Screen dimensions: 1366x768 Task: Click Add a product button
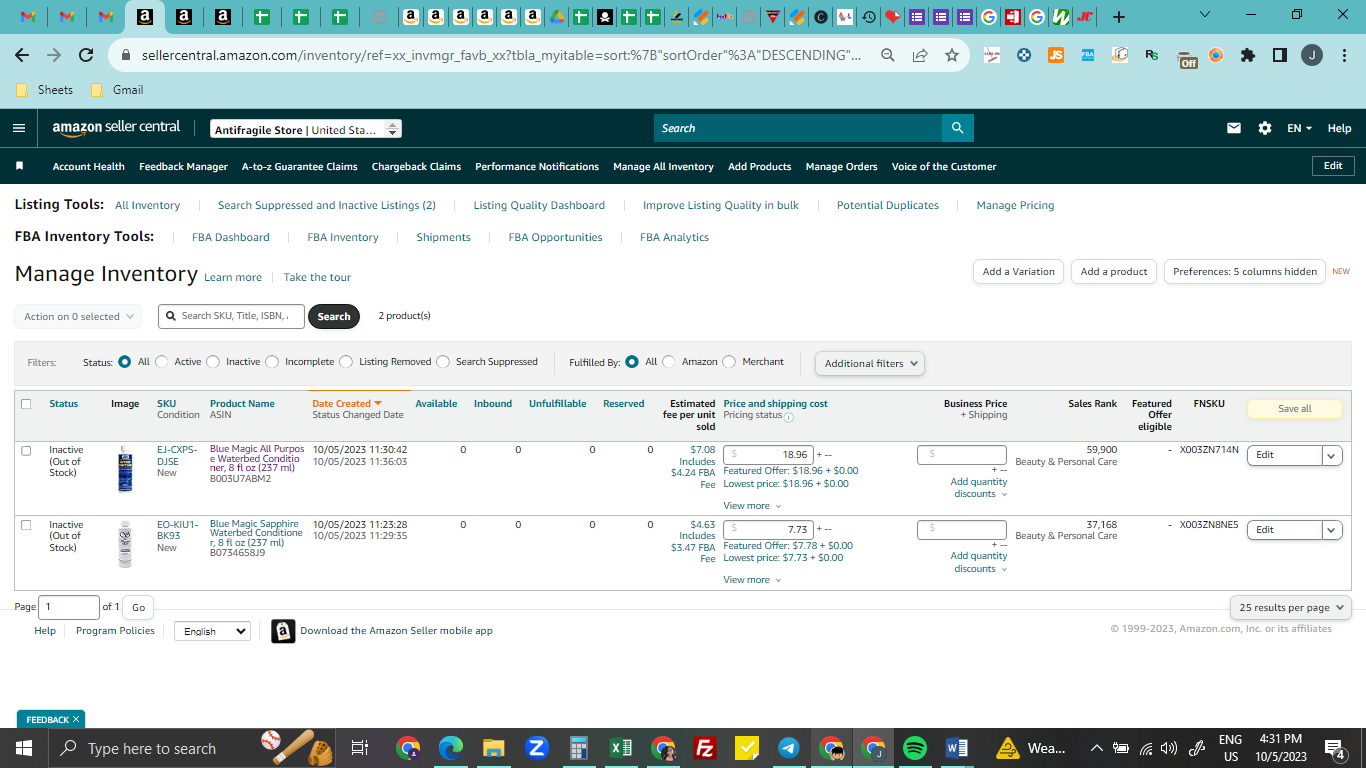(1114, 272)
